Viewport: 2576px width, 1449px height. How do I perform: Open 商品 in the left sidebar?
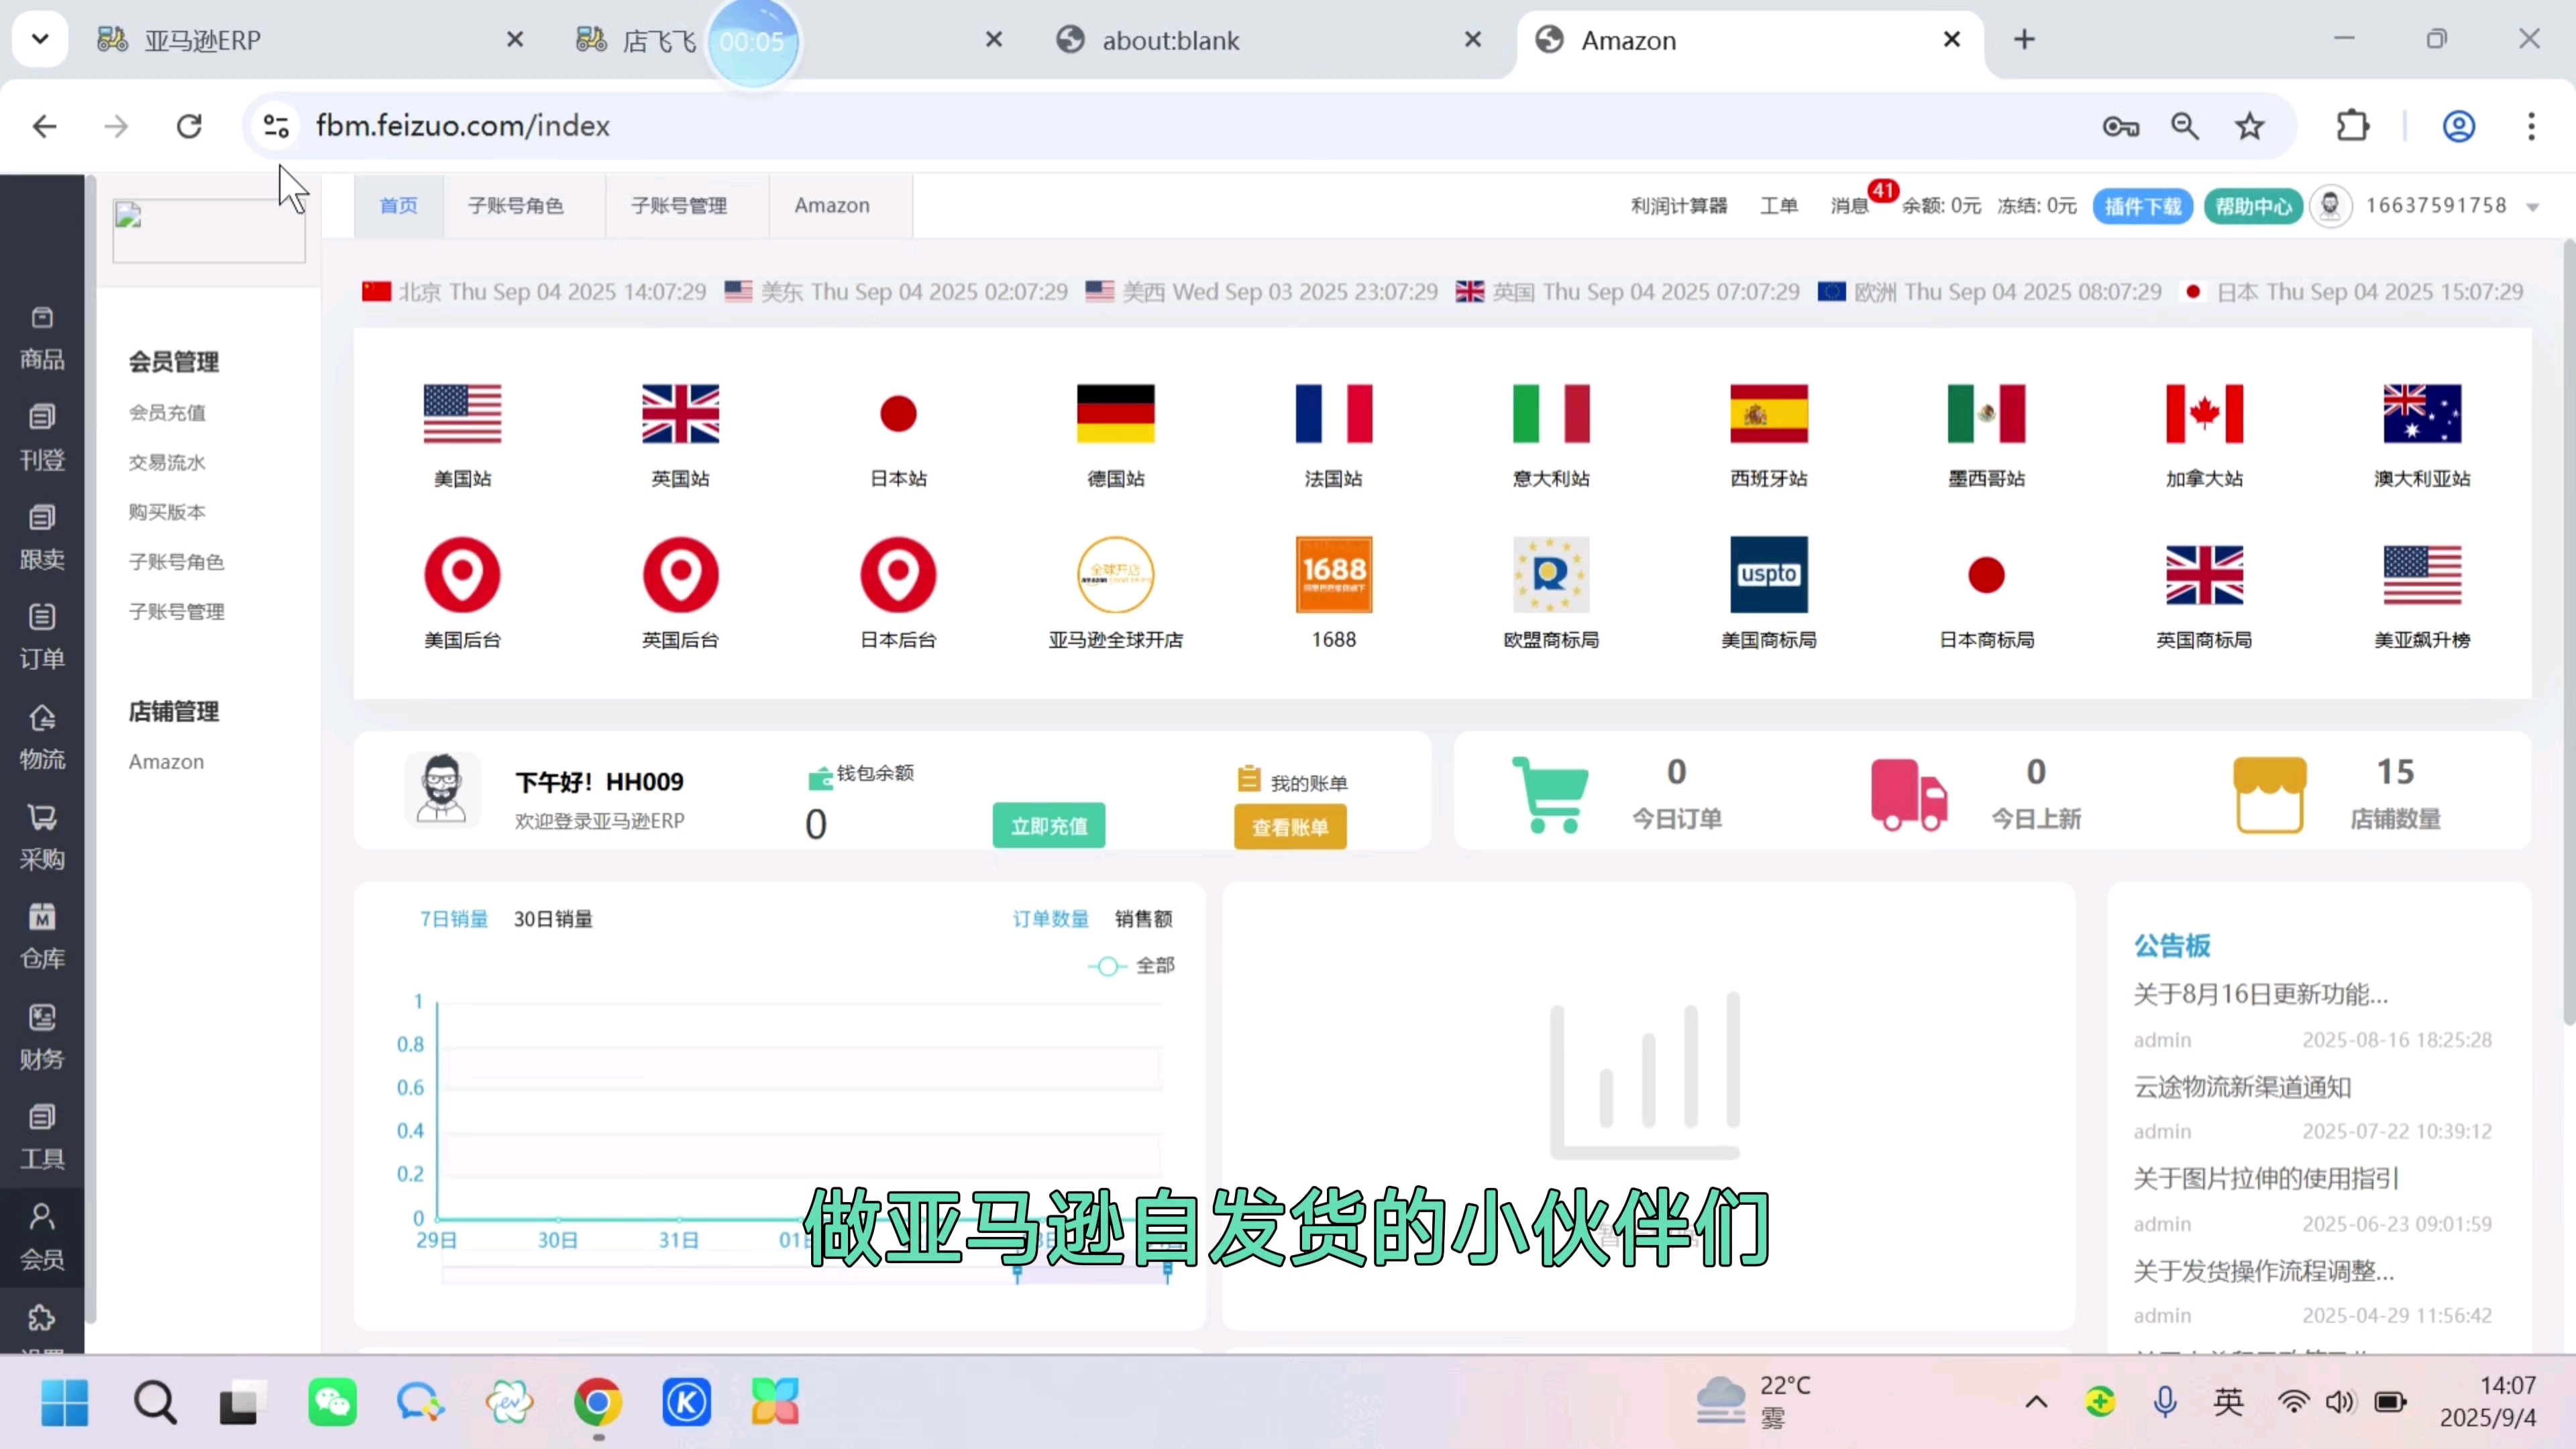42,339
